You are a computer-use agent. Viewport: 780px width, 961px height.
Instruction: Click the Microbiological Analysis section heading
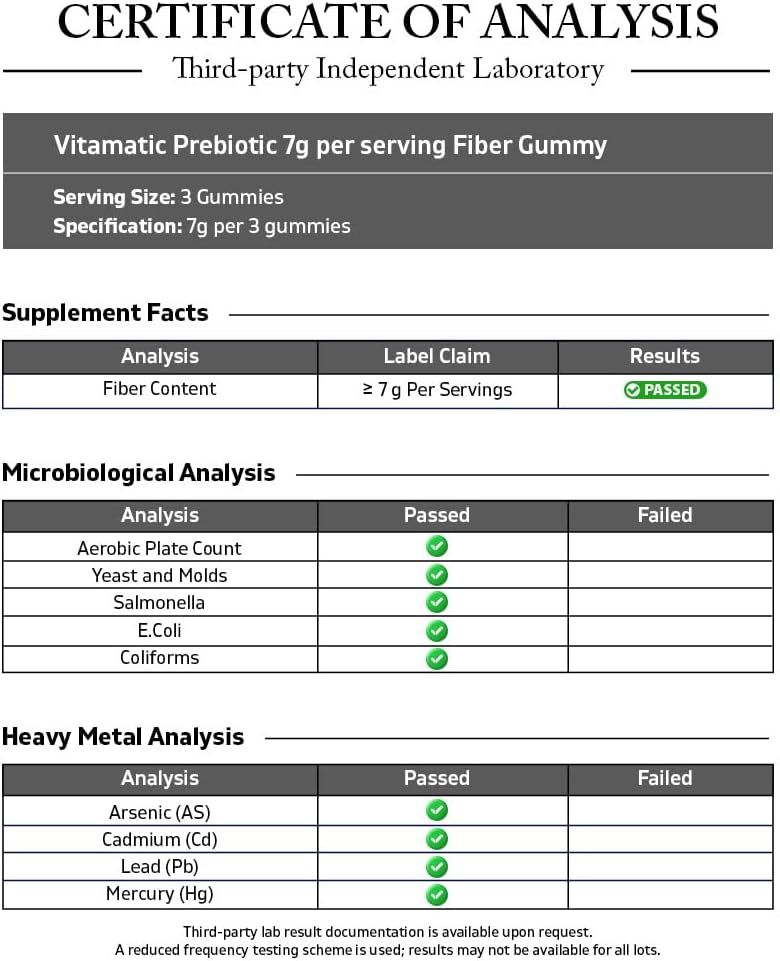click(x=139, y=473)
